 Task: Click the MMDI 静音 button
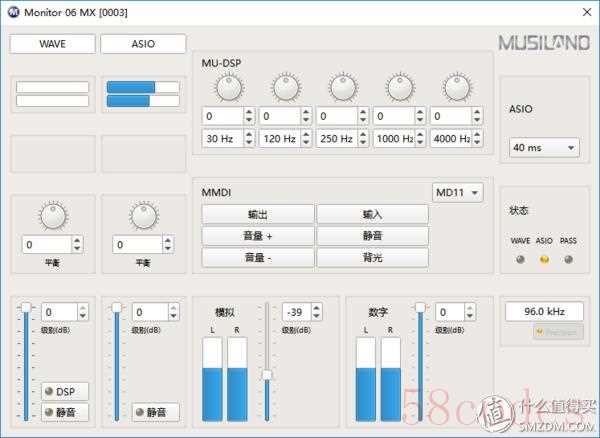pyautogui.click(x=373, y=236)
